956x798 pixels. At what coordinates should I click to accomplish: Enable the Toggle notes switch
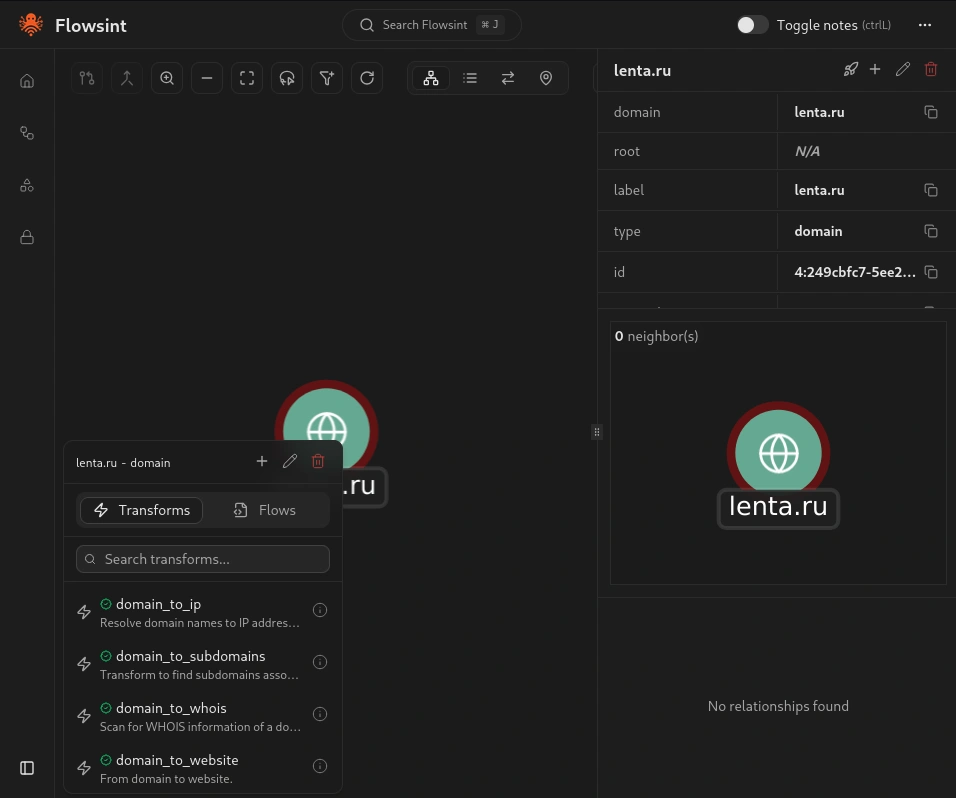pos(753,25)
